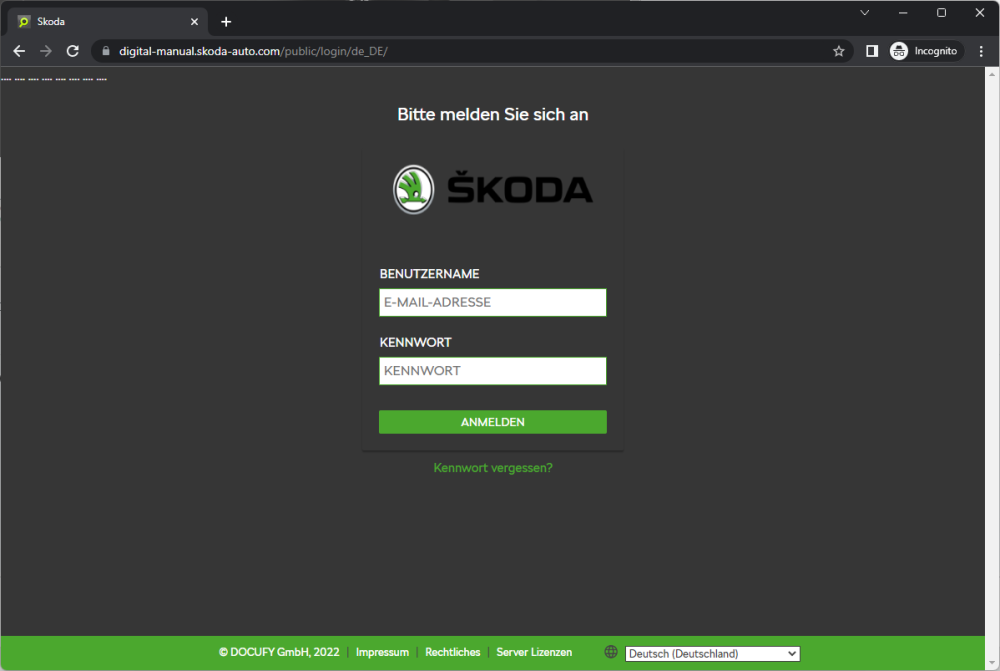Reload the Skoda login page
This screenshot has width=1000, height=671.
pyautogui.click(x=73, y=51)
